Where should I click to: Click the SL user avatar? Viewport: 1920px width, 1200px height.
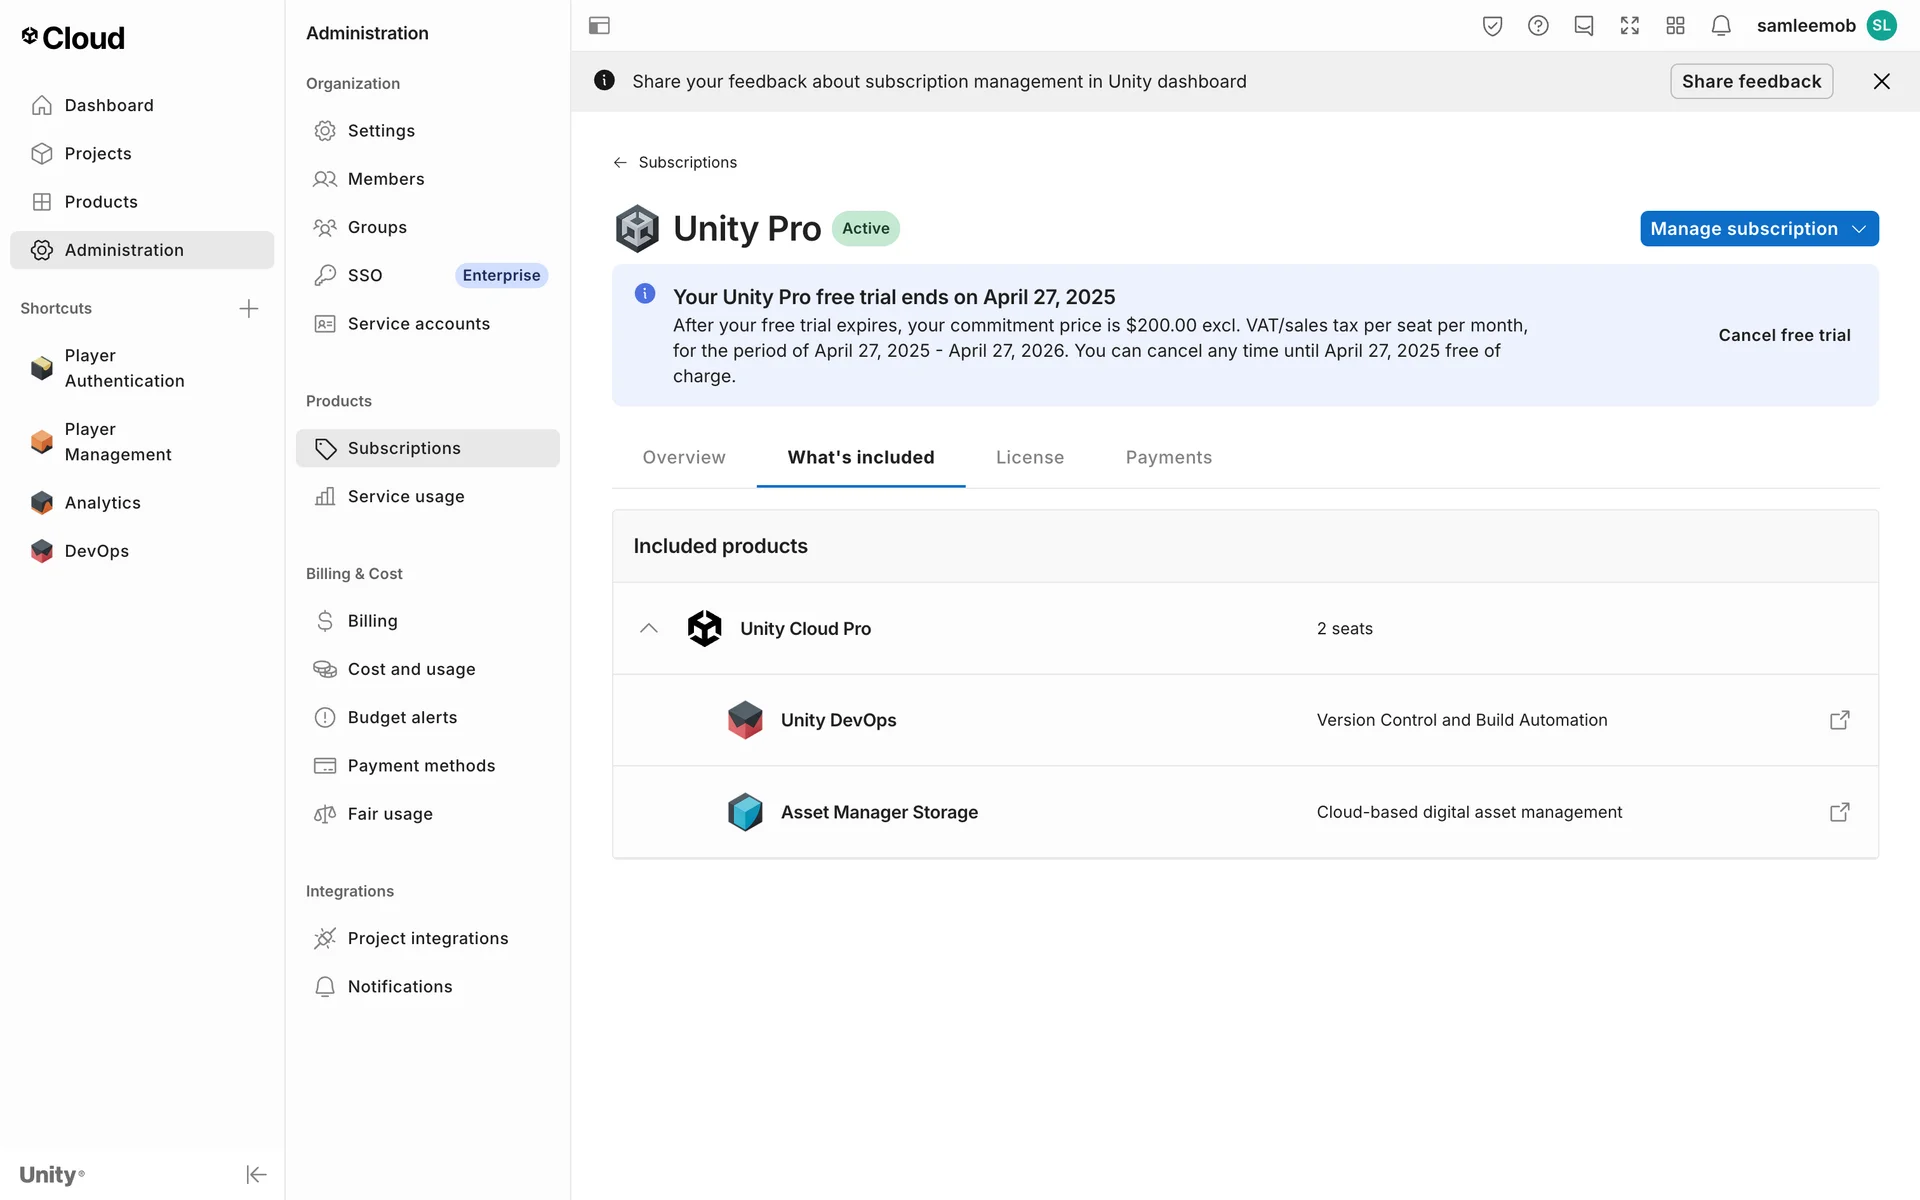point(1881,26)
